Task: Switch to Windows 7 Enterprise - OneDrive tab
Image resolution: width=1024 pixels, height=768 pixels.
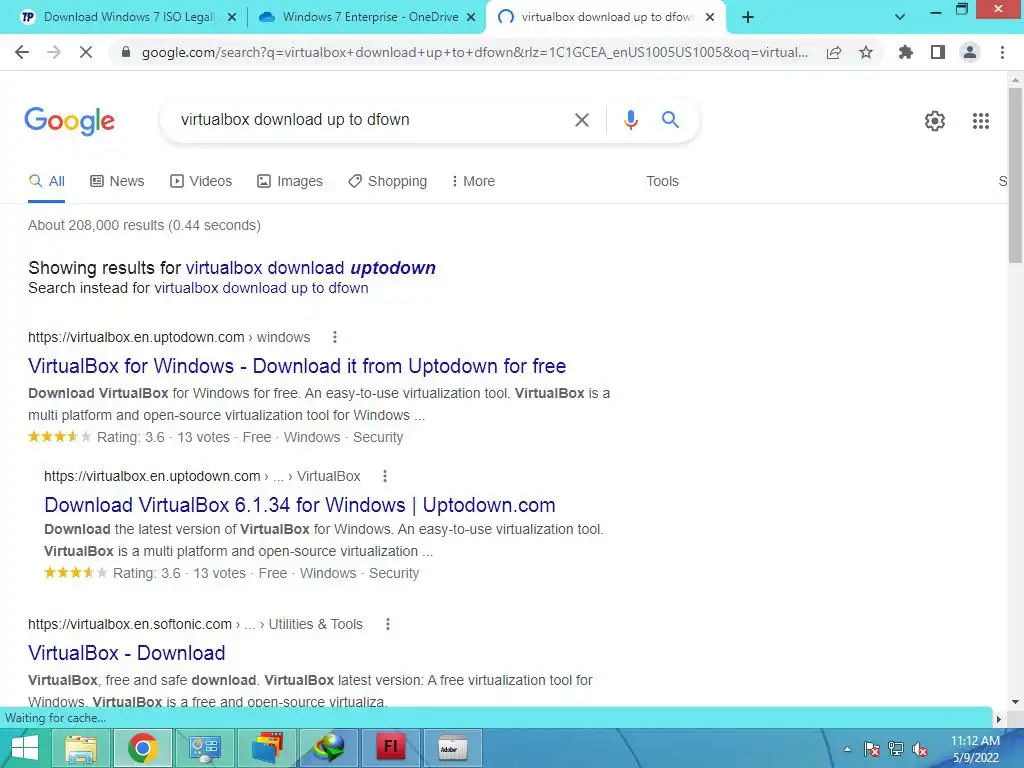Action: click(x=370, y=17)
